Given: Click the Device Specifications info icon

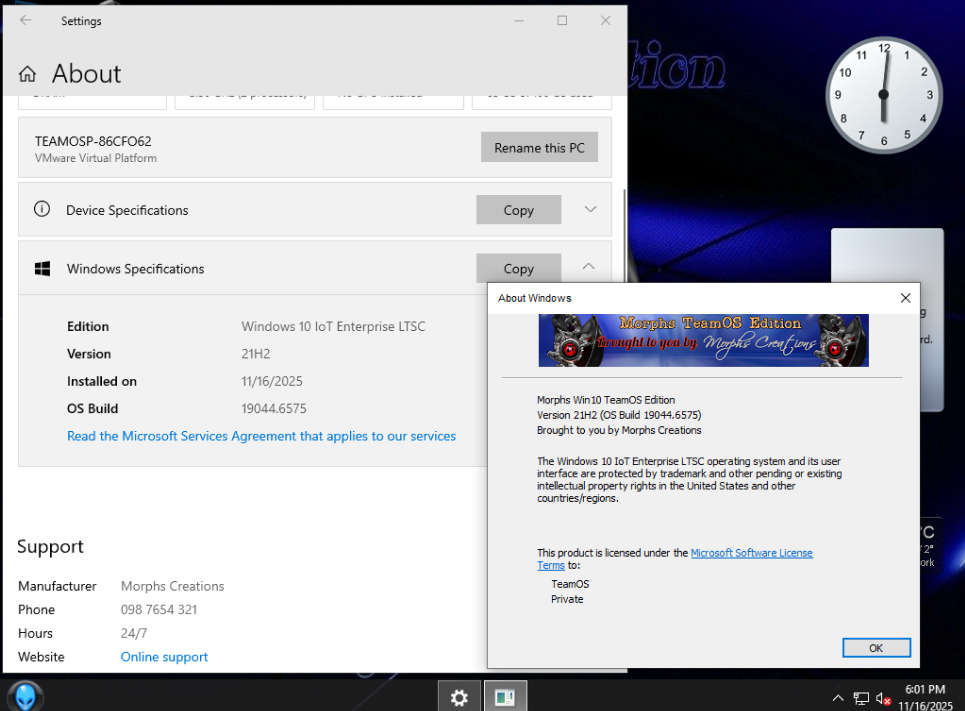Looking at the screenshot, I should pyautogui.click(x=42, y=210).
